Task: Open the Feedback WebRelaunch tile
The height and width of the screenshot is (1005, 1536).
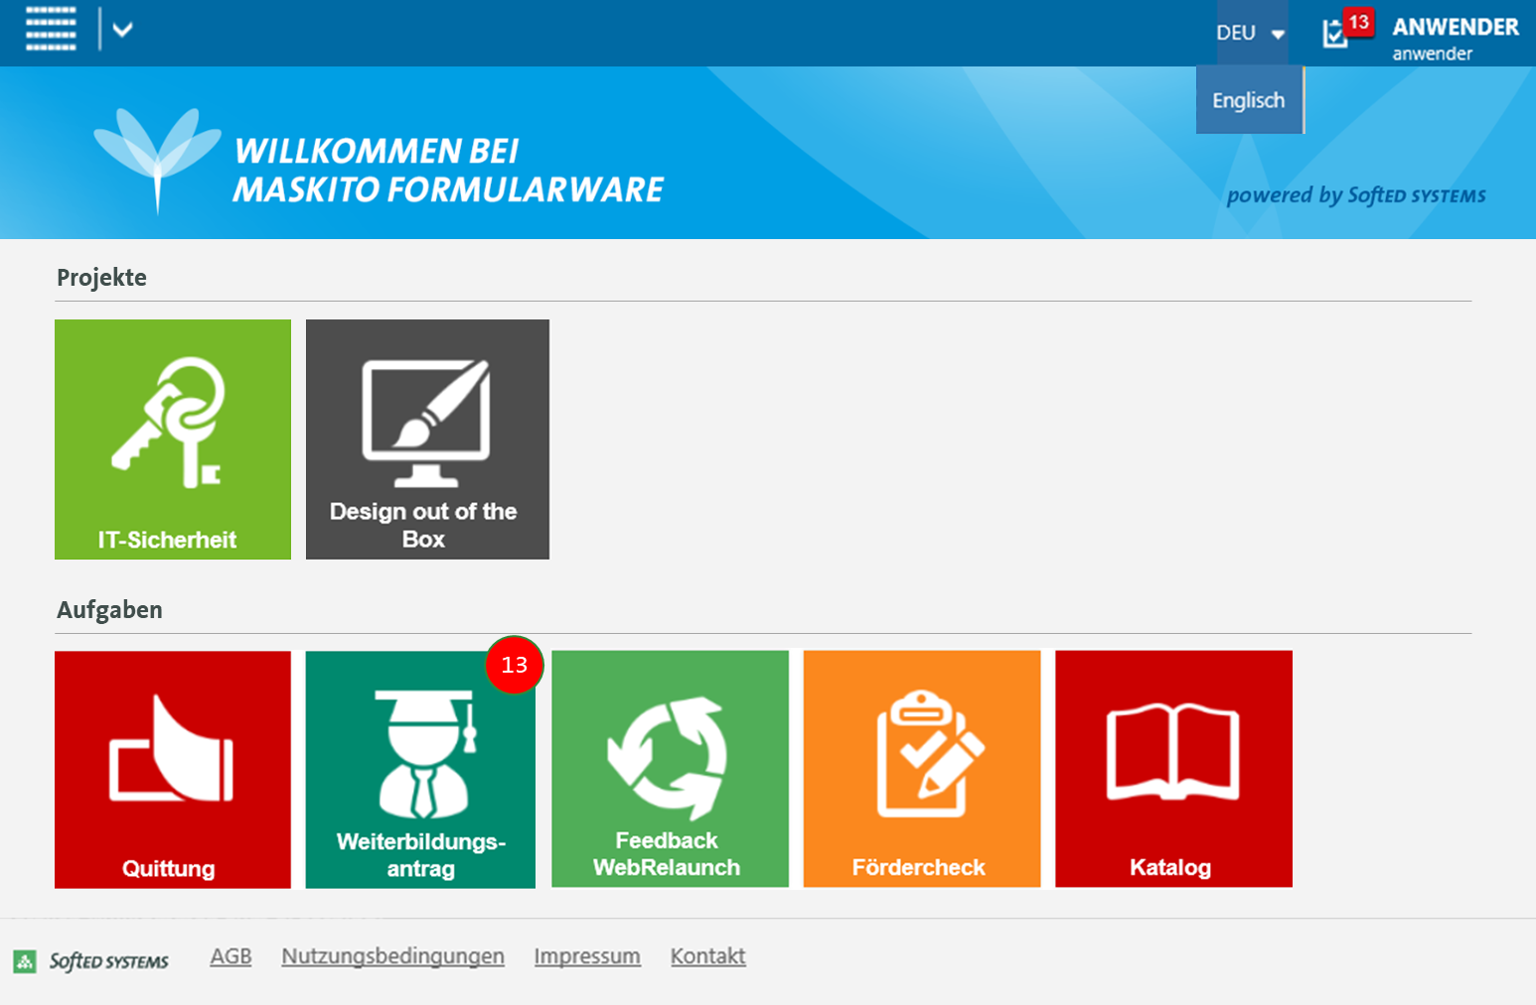Action: click(670, 769)
